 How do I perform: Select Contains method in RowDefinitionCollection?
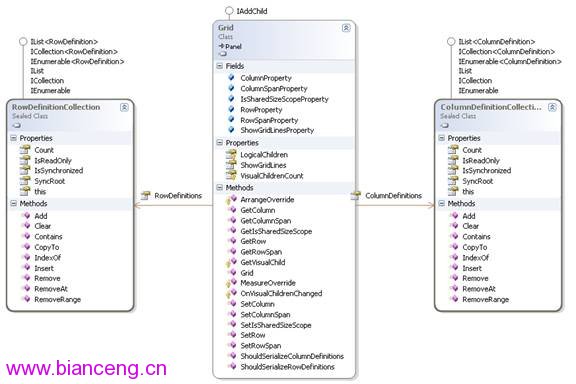point(48,237)
